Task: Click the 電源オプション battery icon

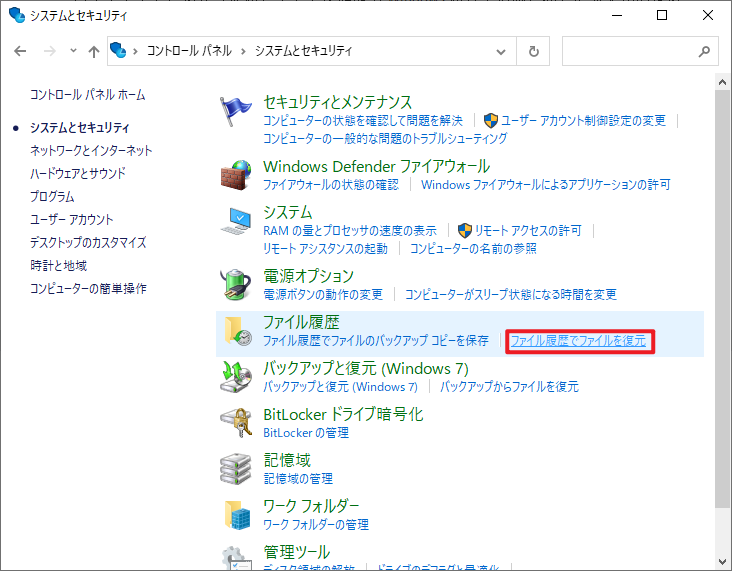Action: tap(236, 284)
